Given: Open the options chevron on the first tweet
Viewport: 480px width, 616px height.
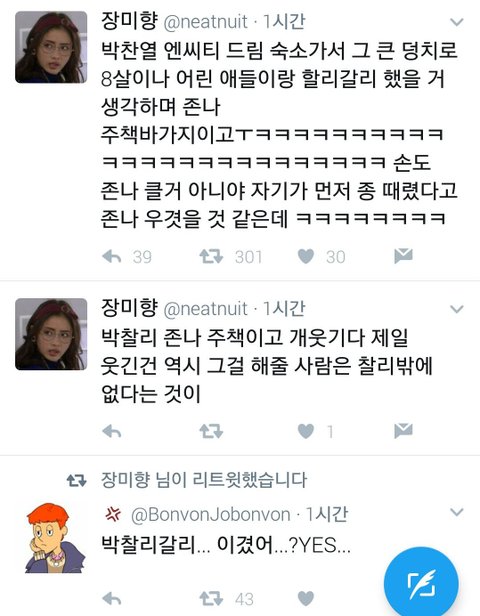Looking at the screenshot, I should [456, 22].
